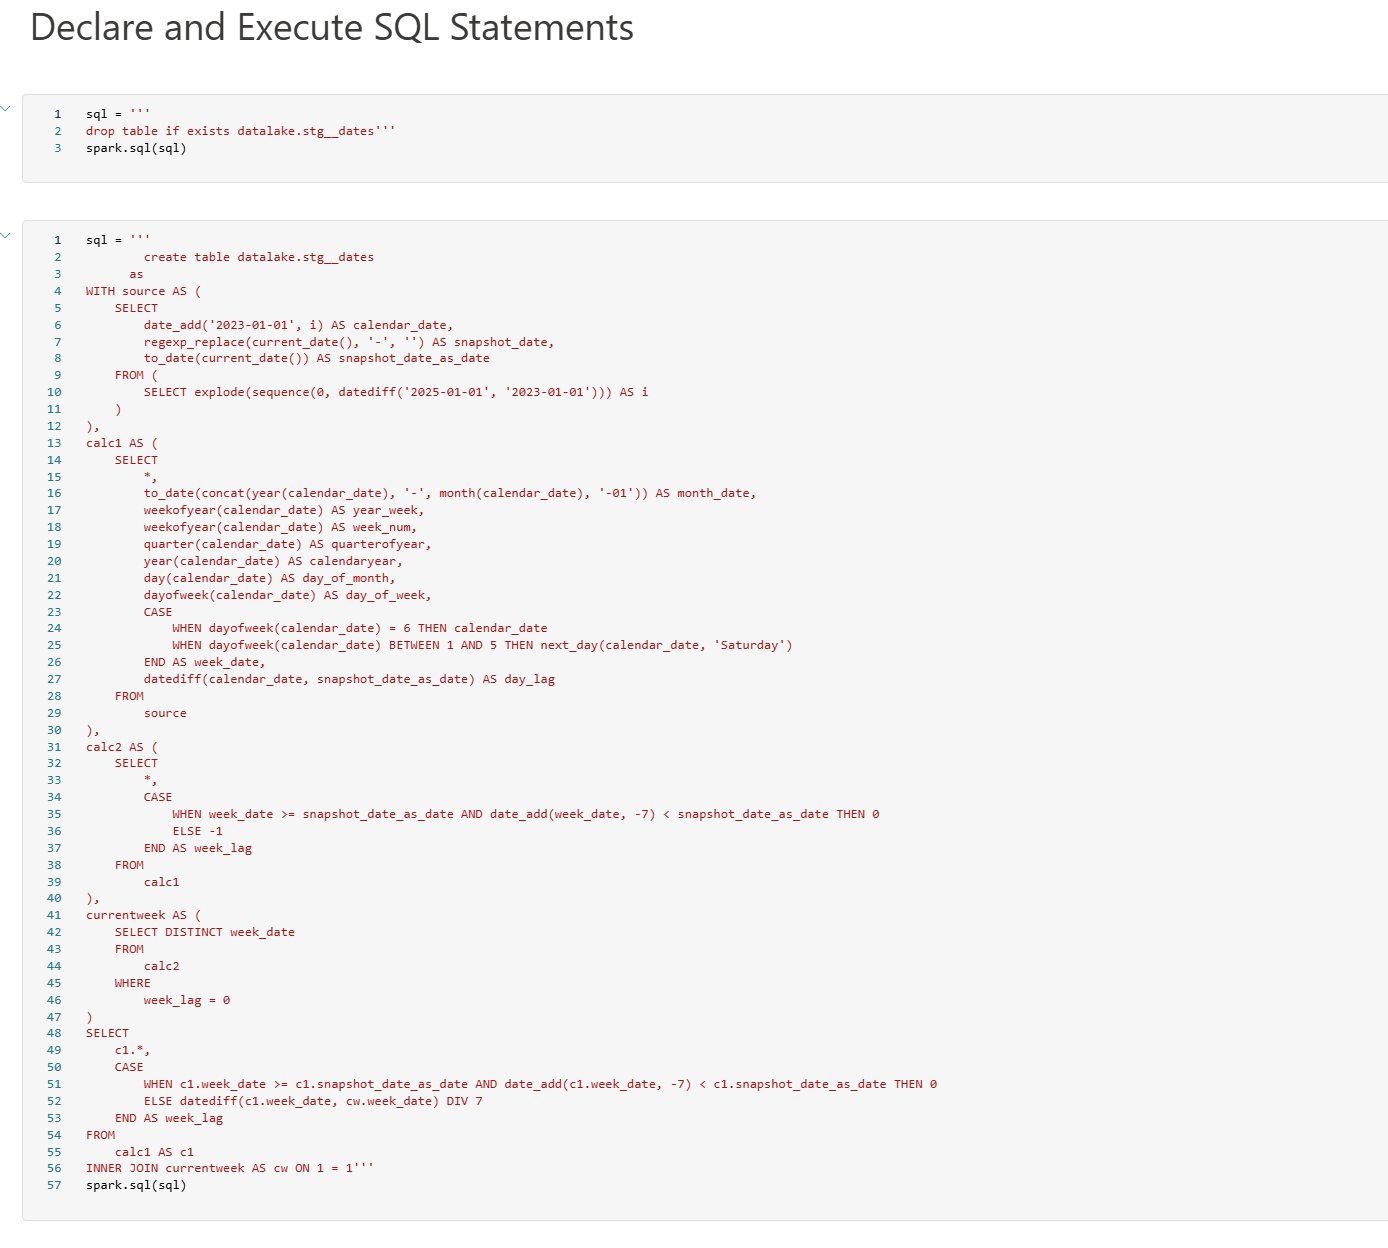Collapse the second code cell with create table

(x=5, y=235)
